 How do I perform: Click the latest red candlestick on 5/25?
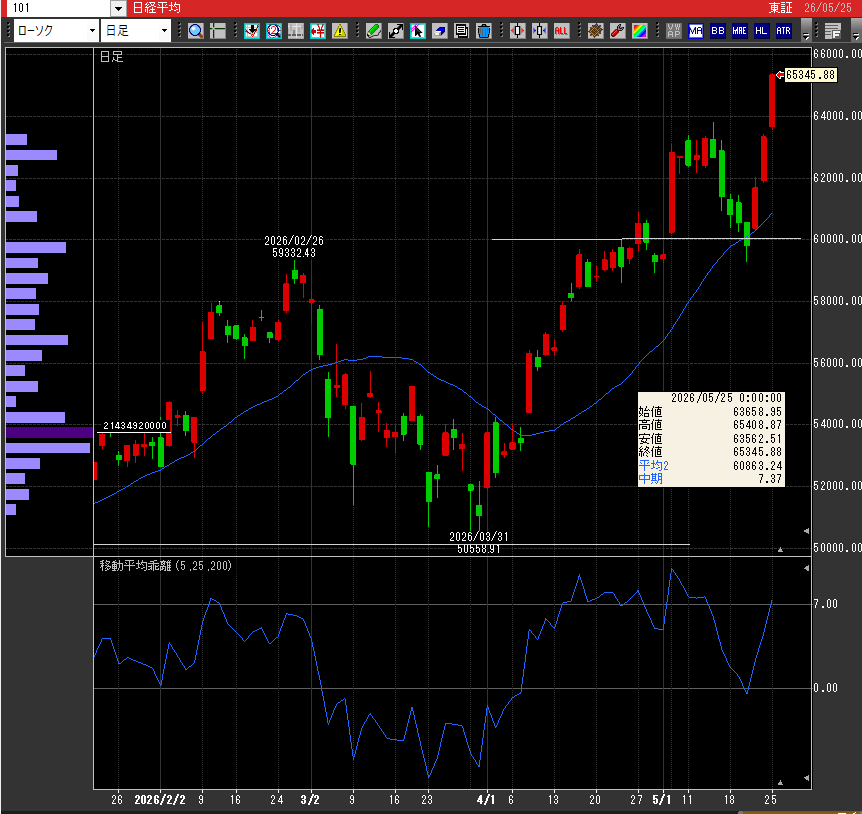tap(772, 101)
